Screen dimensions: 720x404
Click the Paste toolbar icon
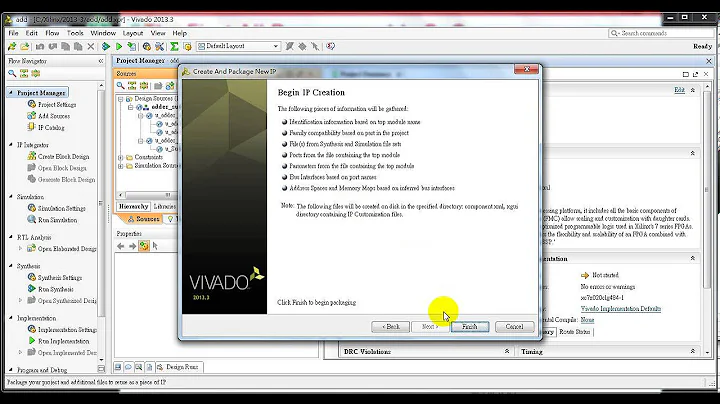[78, 46]
